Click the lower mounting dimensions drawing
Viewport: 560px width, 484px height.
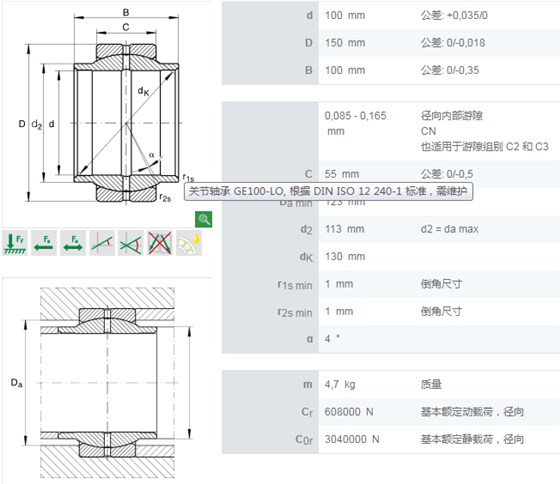(x=102, y=382)
